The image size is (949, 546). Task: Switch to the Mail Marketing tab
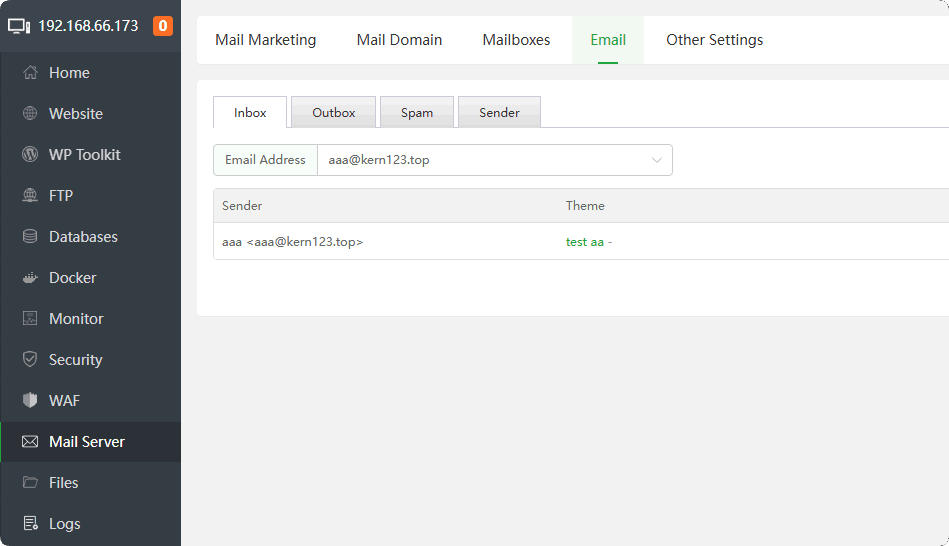pos(265,40)
